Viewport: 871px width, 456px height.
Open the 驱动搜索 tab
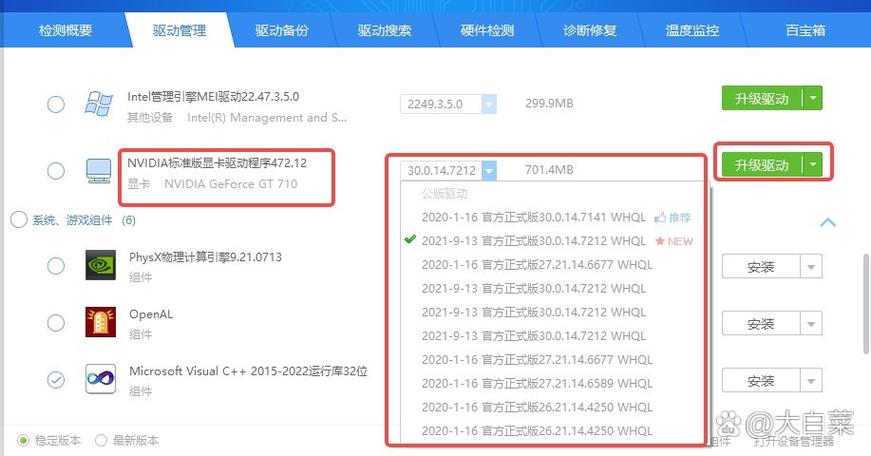(x=384, y=30)
